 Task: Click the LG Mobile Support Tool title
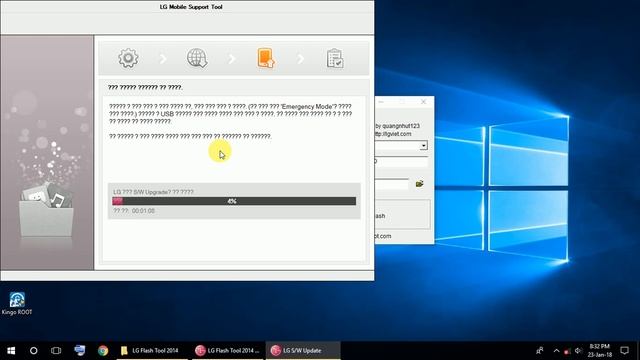191,7
